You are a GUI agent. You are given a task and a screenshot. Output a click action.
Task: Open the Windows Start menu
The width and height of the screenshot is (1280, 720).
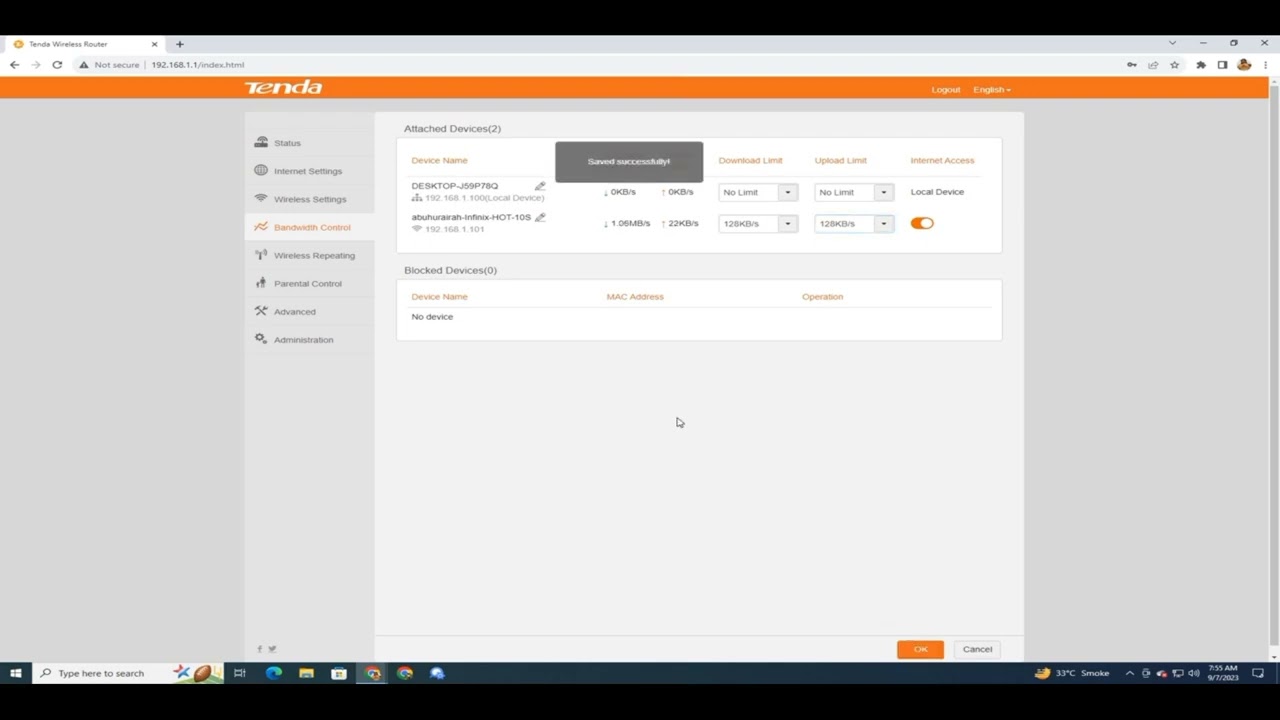point(15,673)
